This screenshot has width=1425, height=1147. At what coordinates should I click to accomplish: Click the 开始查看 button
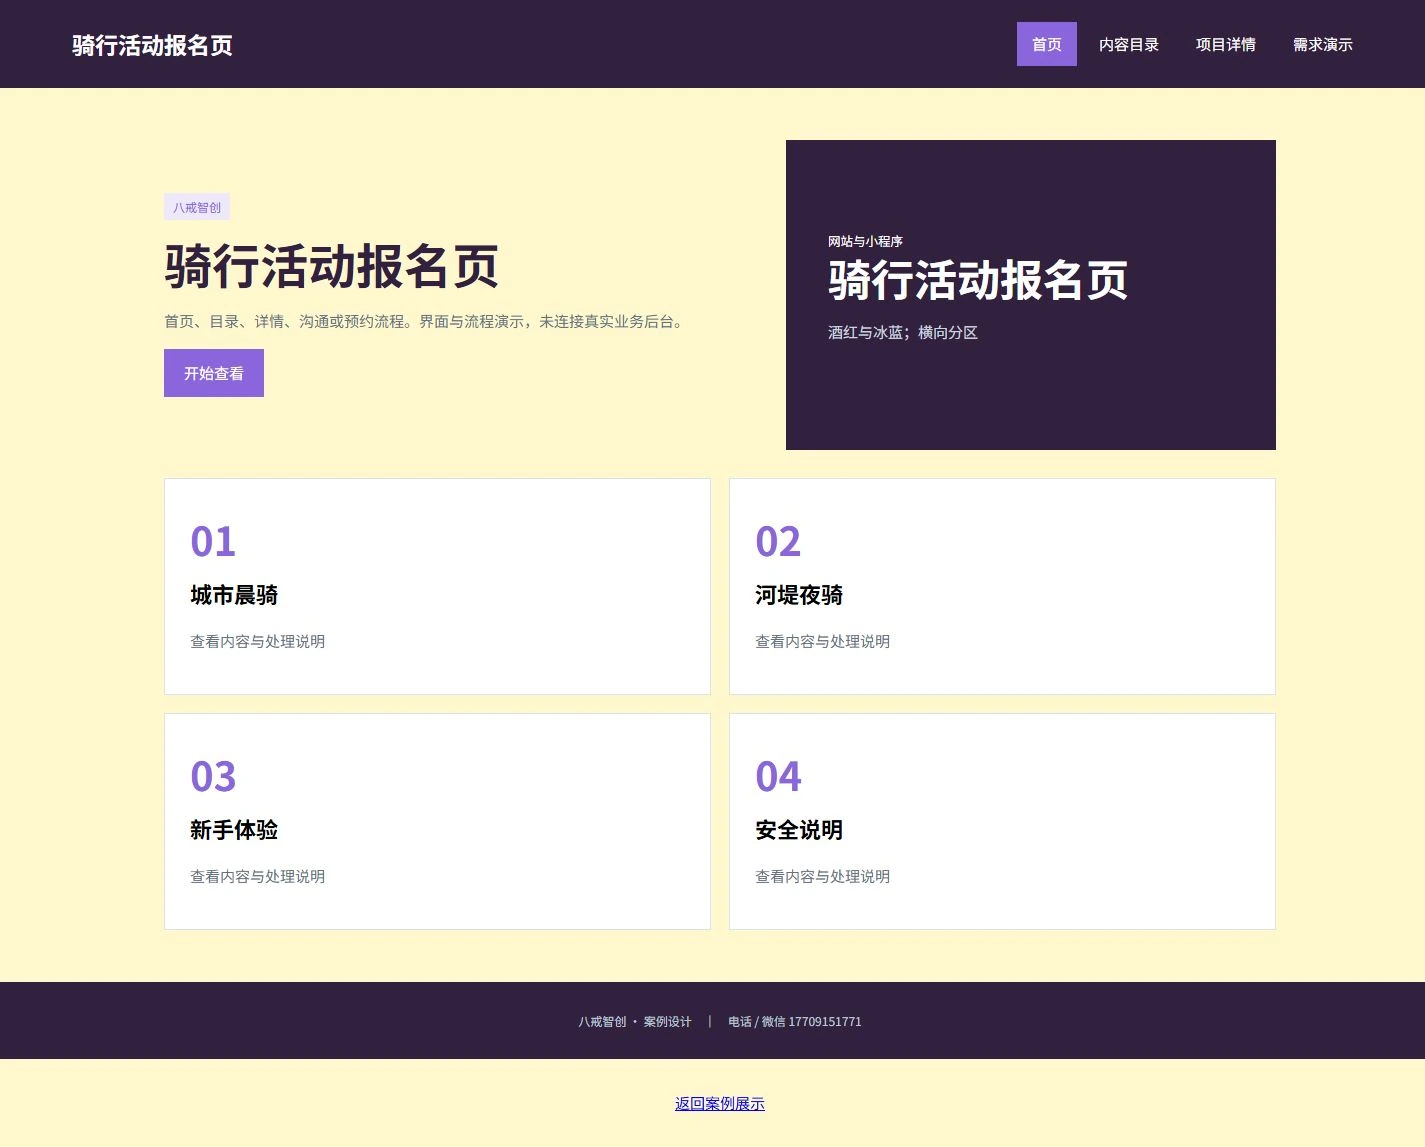pyautogui.click(x=214, y=373)
